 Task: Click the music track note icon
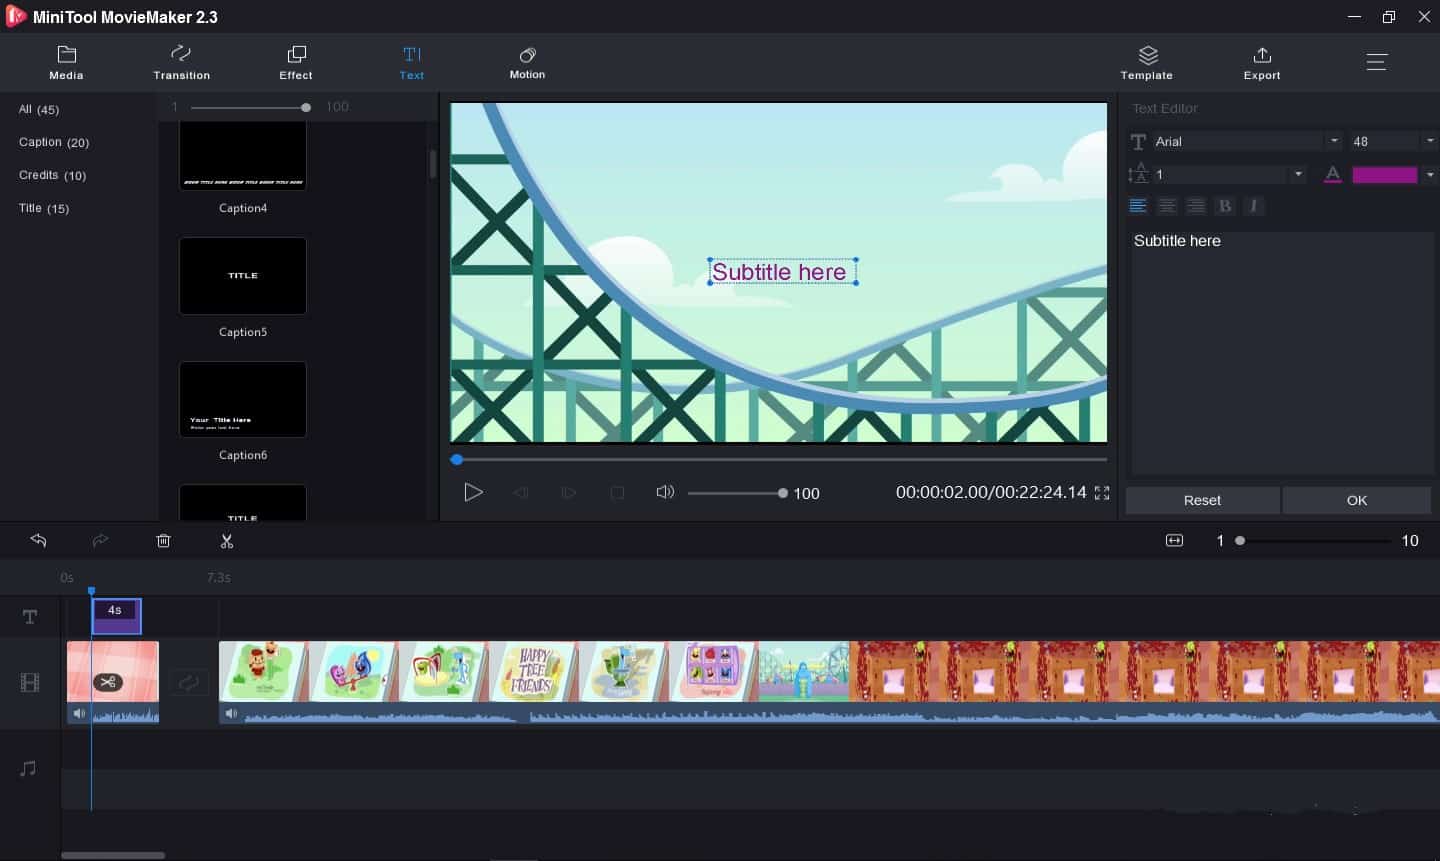pyautogui.click(x=29, y=768)
